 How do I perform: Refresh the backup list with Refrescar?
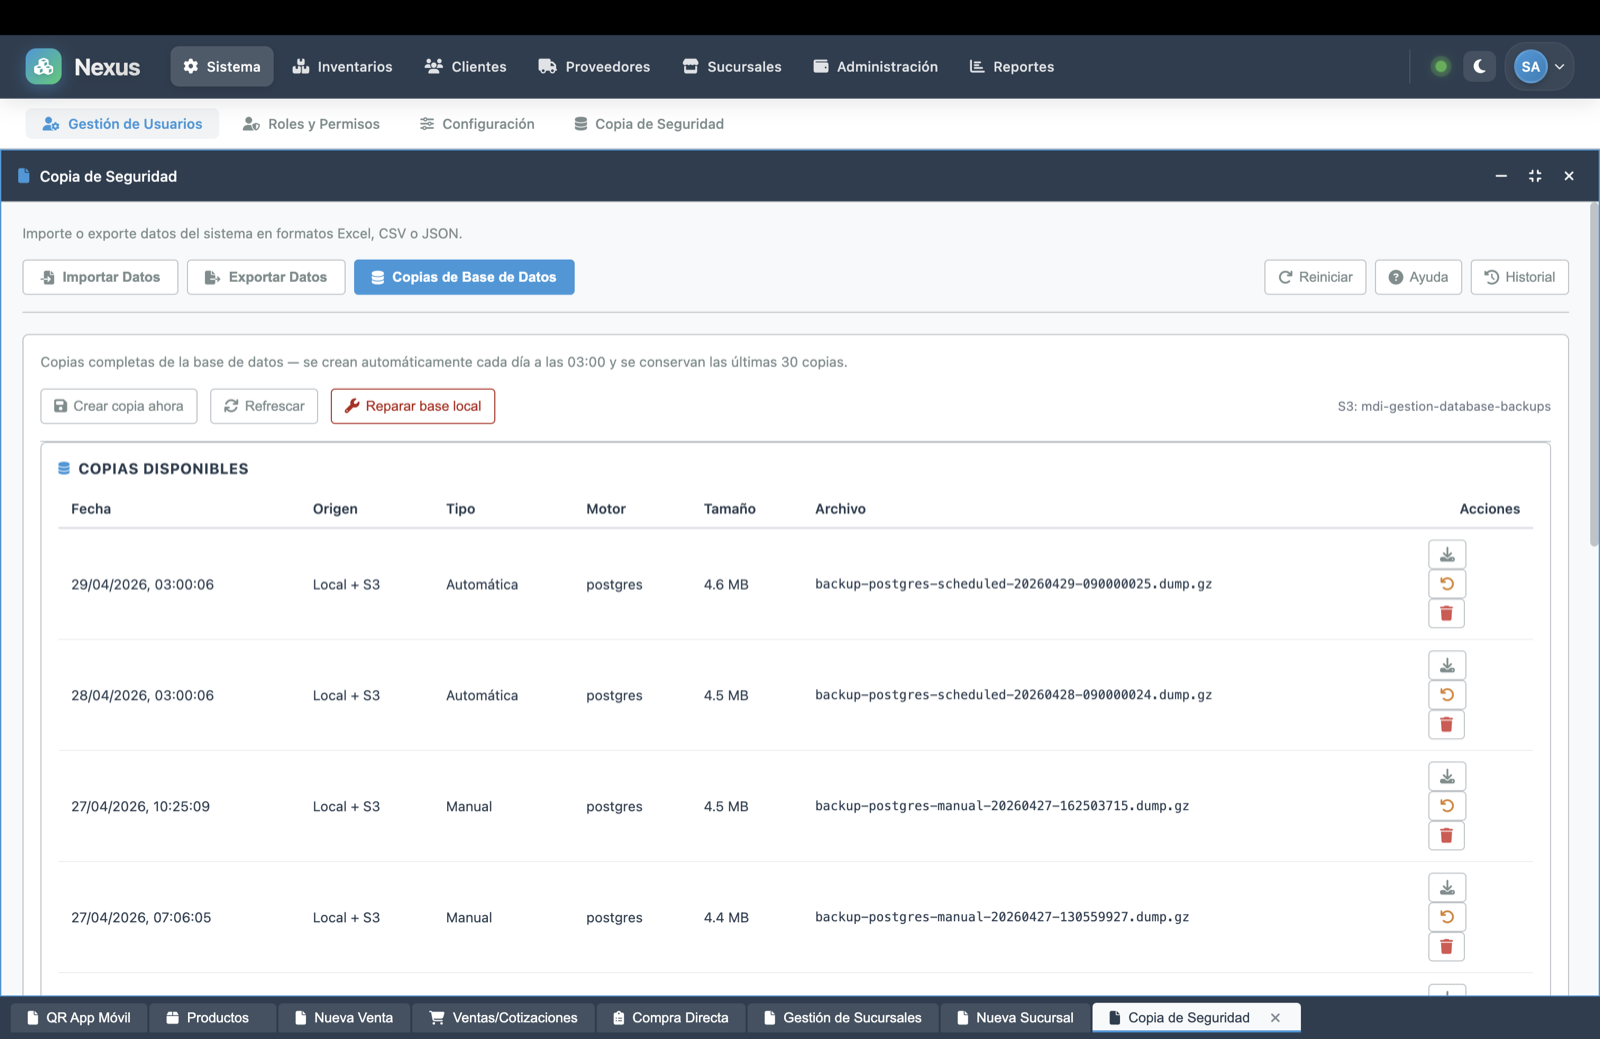pos(264,406)
